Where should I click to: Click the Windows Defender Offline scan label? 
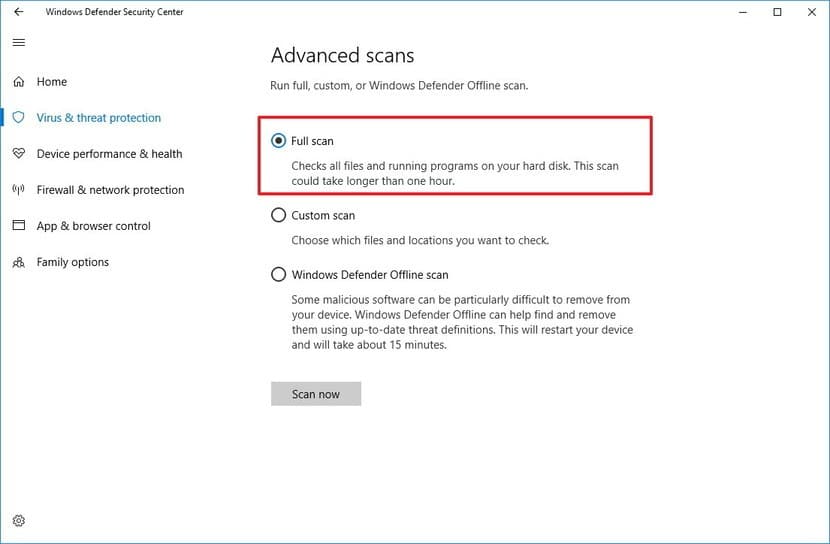370,275
